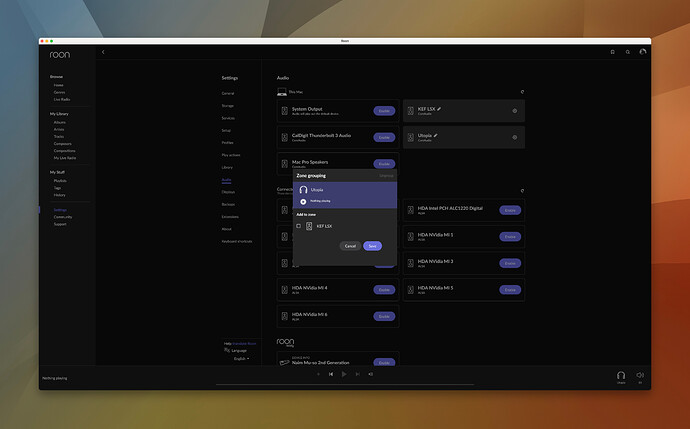The height and width of the screenshot is (429, 690).
Task: Skip to next track
Action: coord(357,374)
